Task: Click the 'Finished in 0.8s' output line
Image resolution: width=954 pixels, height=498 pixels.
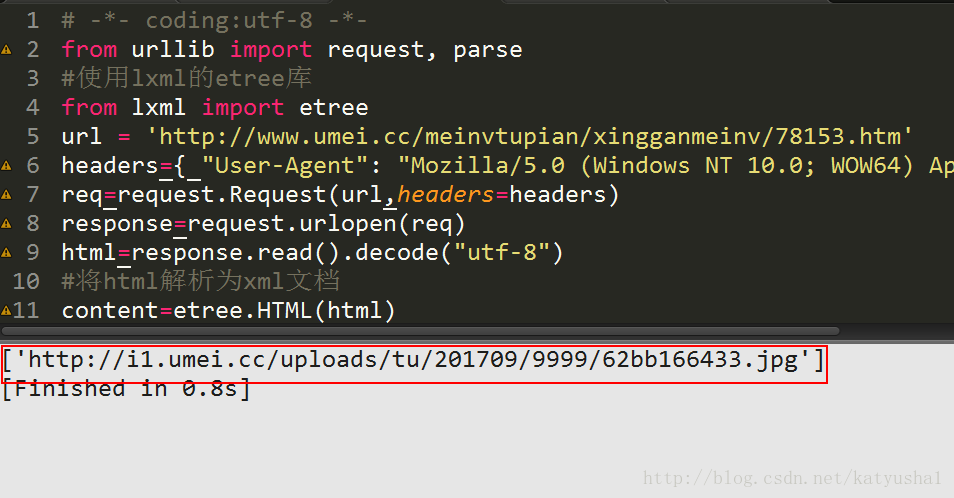Action: [x=126, y=388]
